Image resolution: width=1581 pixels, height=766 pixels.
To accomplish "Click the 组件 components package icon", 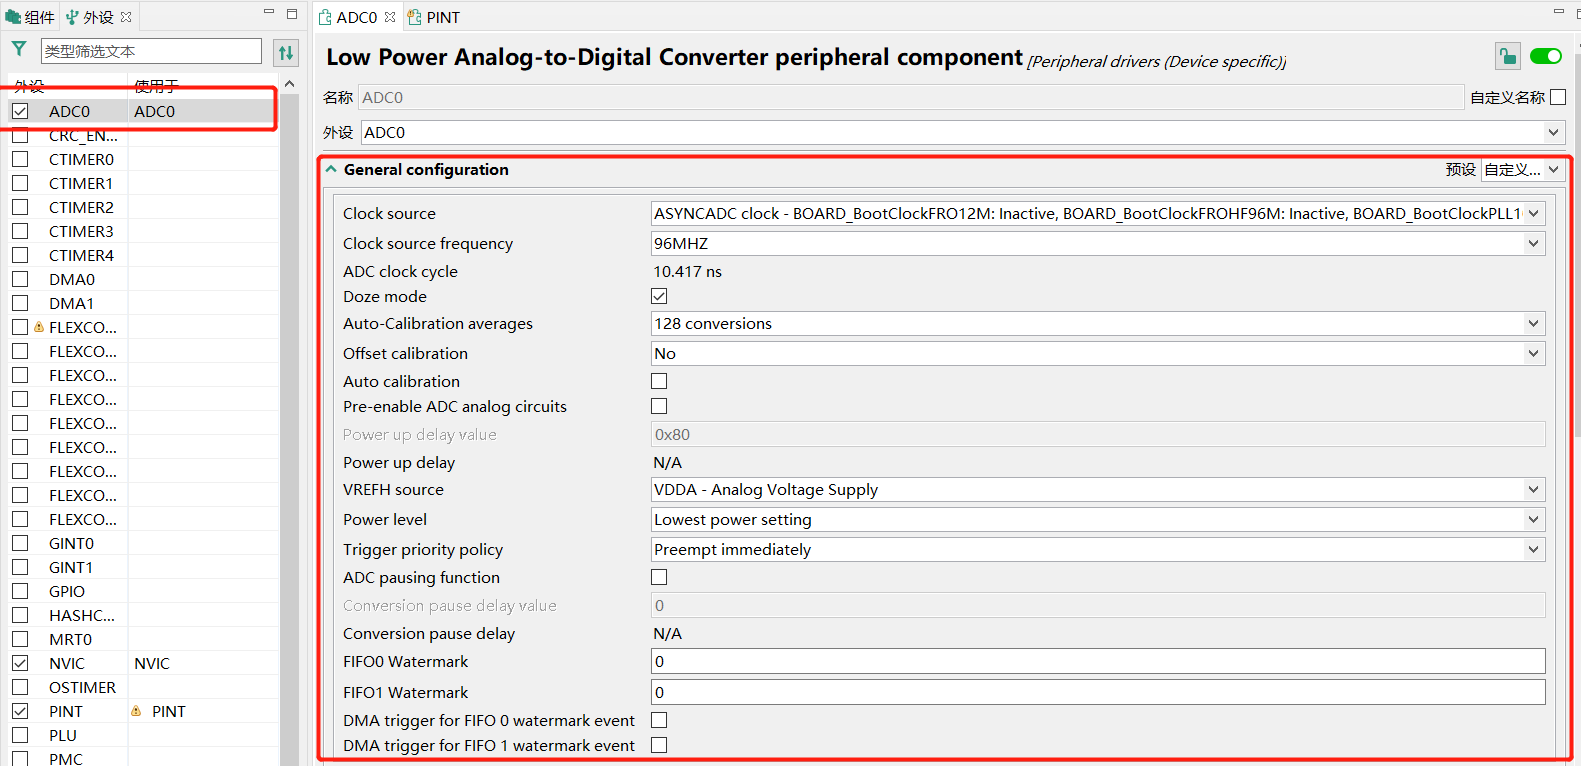I will [13, 17].
